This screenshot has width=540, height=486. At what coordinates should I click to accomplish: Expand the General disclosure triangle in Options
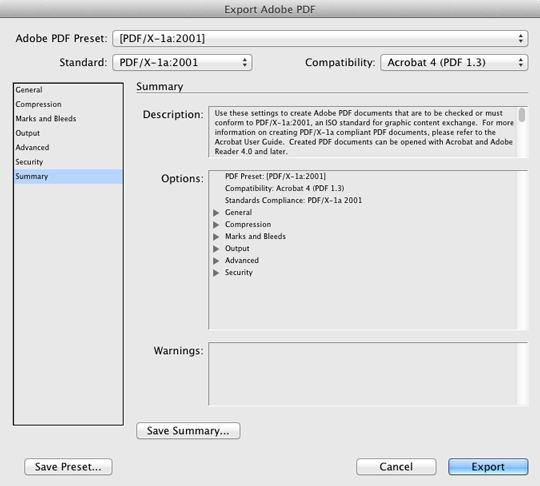tap(216, 213)
